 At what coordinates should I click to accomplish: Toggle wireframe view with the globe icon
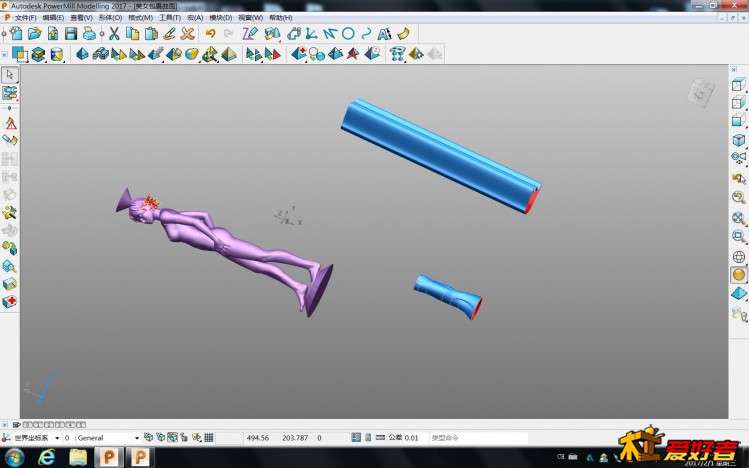click(738, 256)
